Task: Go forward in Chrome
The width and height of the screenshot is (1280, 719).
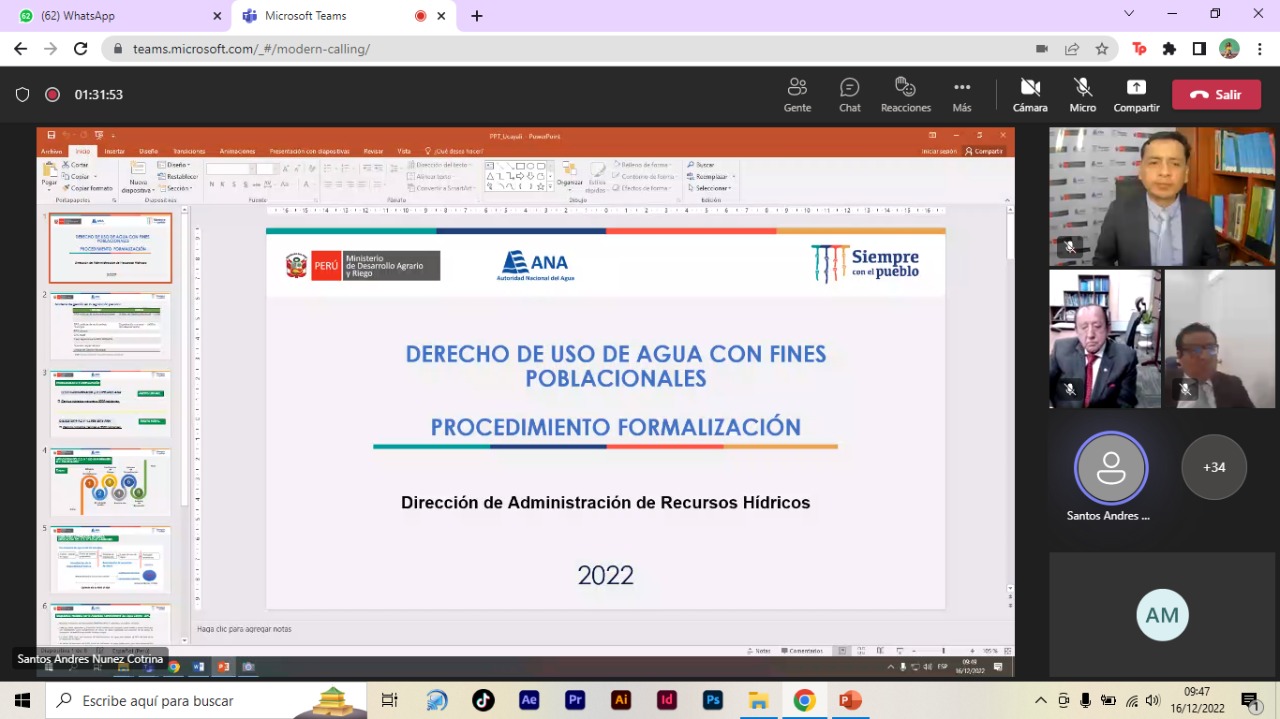Action: [x=51, y=49]
